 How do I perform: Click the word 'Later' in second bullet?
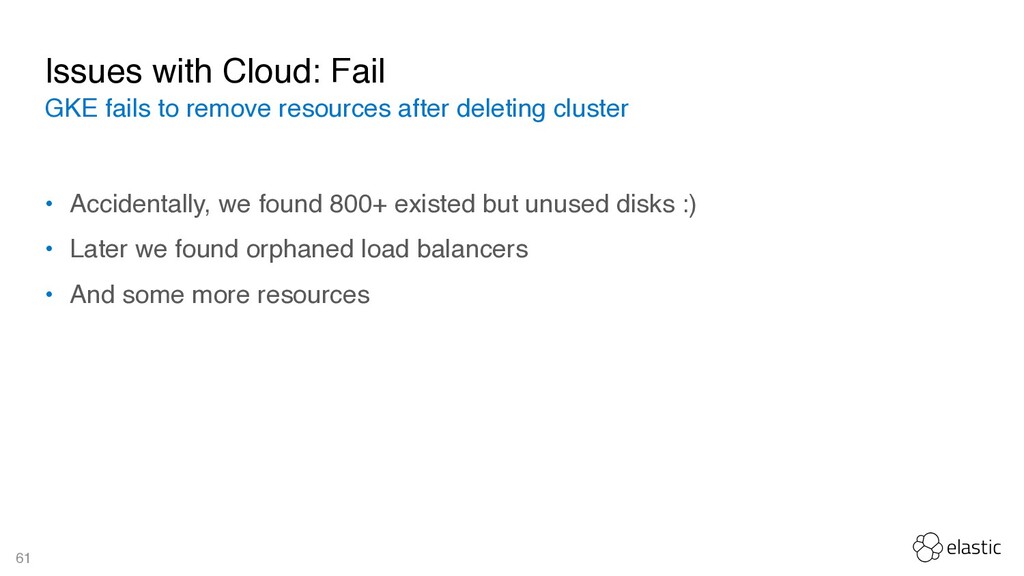click(x=99, y=249)
